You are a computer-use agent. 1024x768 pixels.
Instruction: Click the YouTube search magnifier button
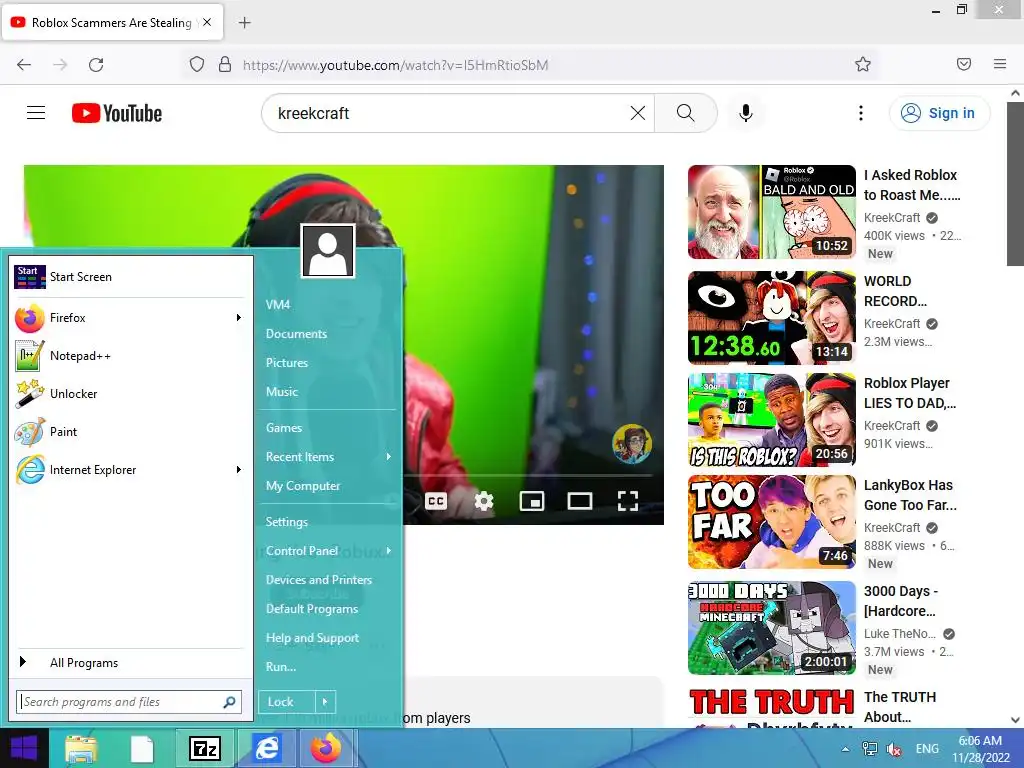685,113
